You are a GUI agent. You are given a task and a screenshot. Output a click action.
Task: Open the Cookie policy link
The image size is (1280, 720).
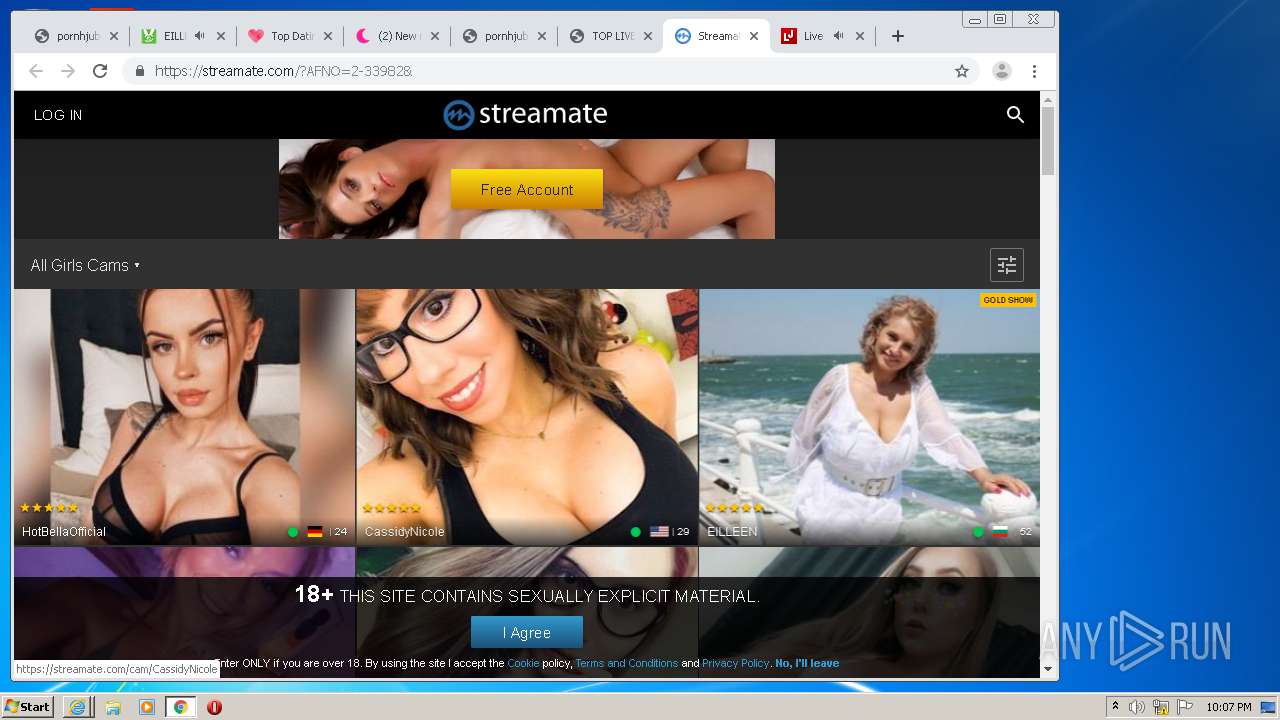tap(523, 663)
